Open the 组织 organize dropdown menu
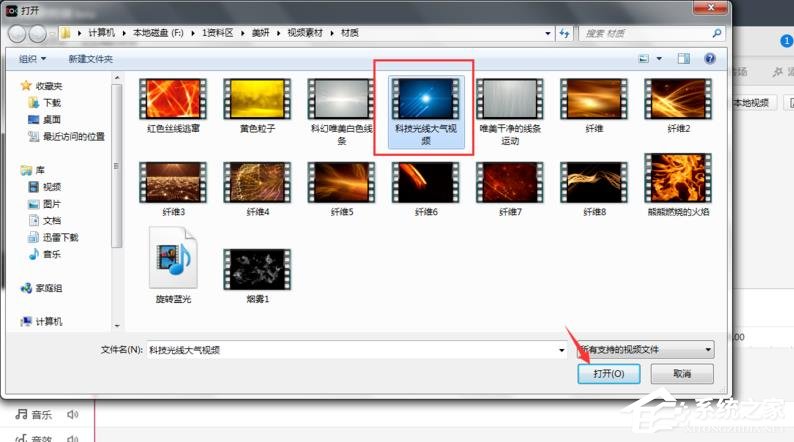This screenshot has height=442, width=794. tap(32, 59)
